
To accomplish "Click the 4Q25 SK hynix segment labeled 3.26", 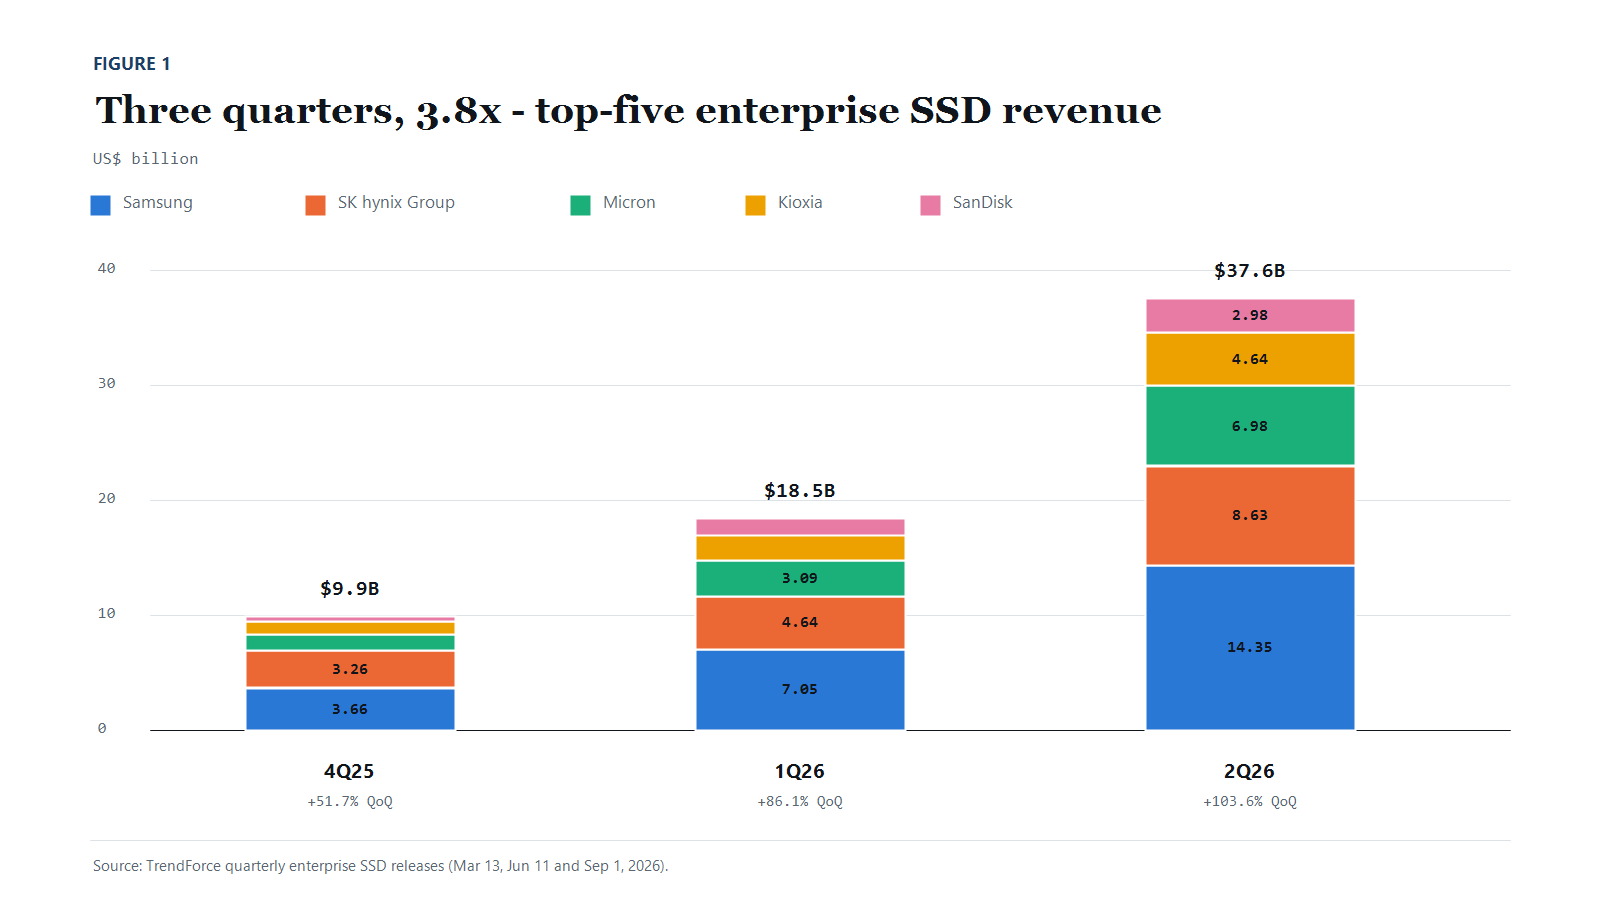I will pyautogui.click(x=350, y=669).
